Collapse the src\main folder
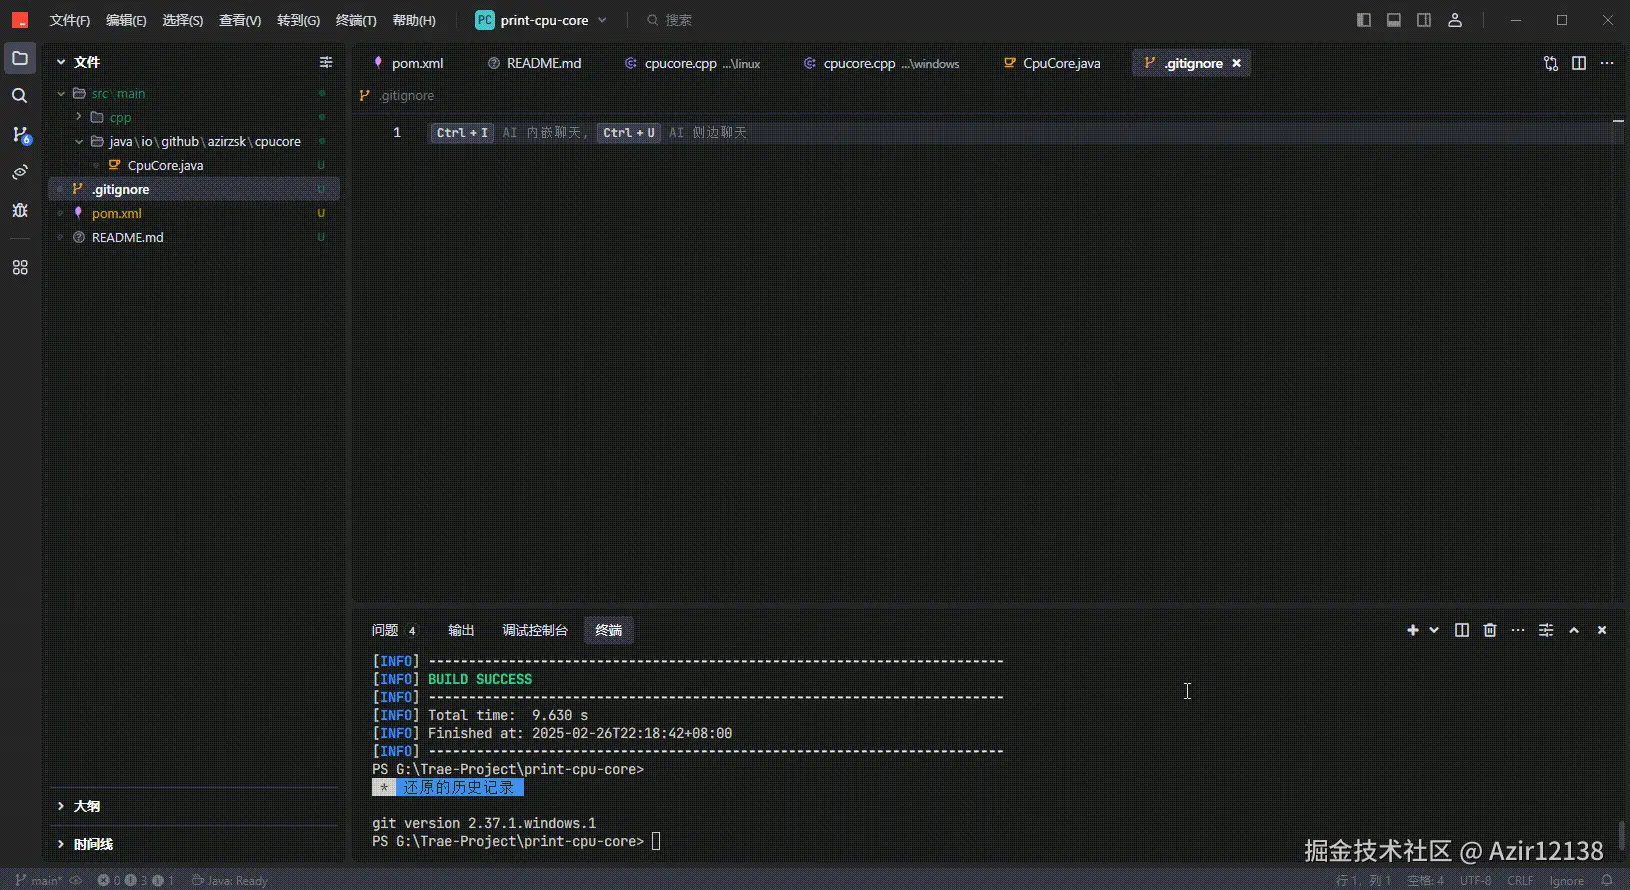 [61, 93]
